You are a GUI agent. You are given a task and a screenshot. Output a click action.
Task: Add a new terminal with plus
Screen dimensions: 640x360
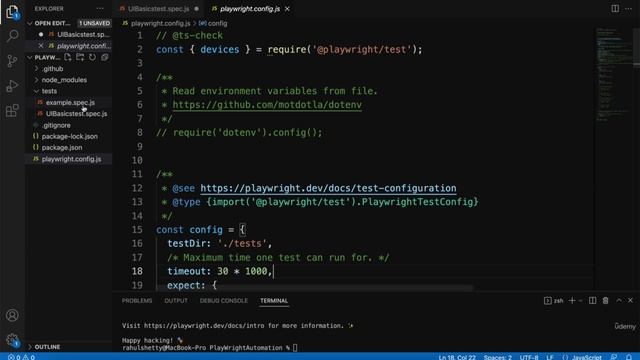(x=572, y=301)
